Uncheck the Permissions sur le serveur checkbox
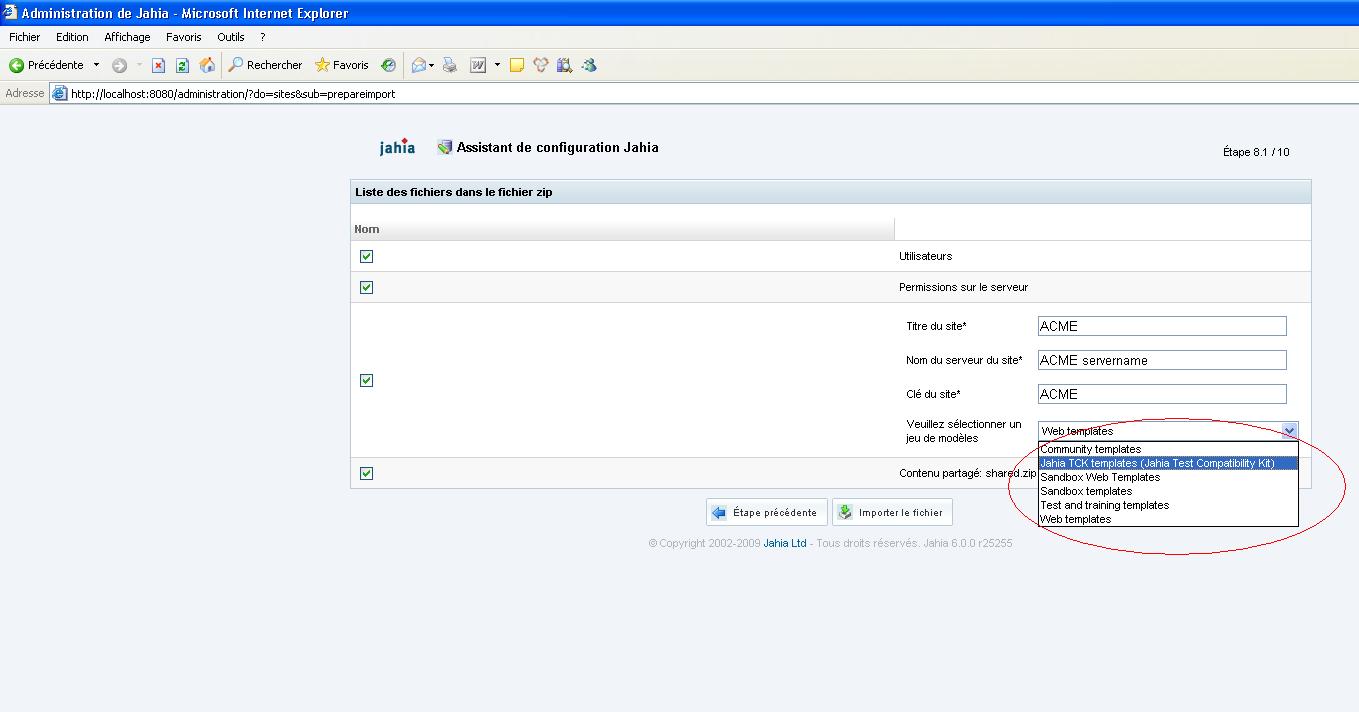1359x712 pixels. (366, 287)
